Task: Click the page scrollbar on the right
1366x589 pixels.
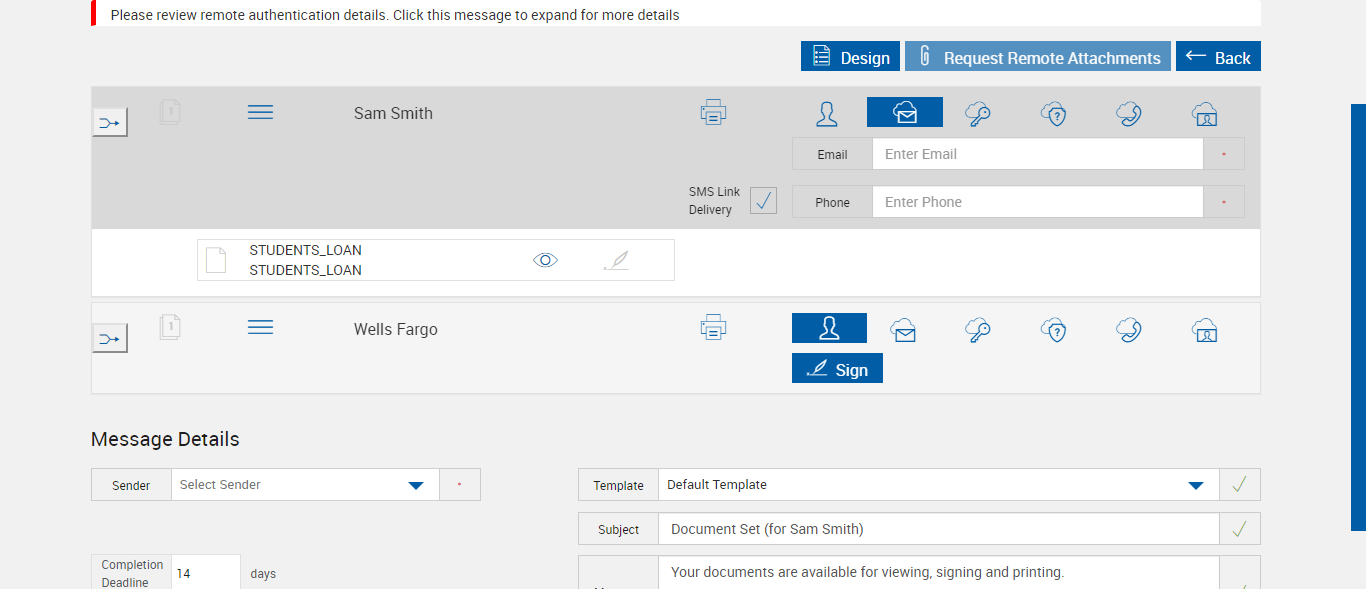Action: [1358, 316]
